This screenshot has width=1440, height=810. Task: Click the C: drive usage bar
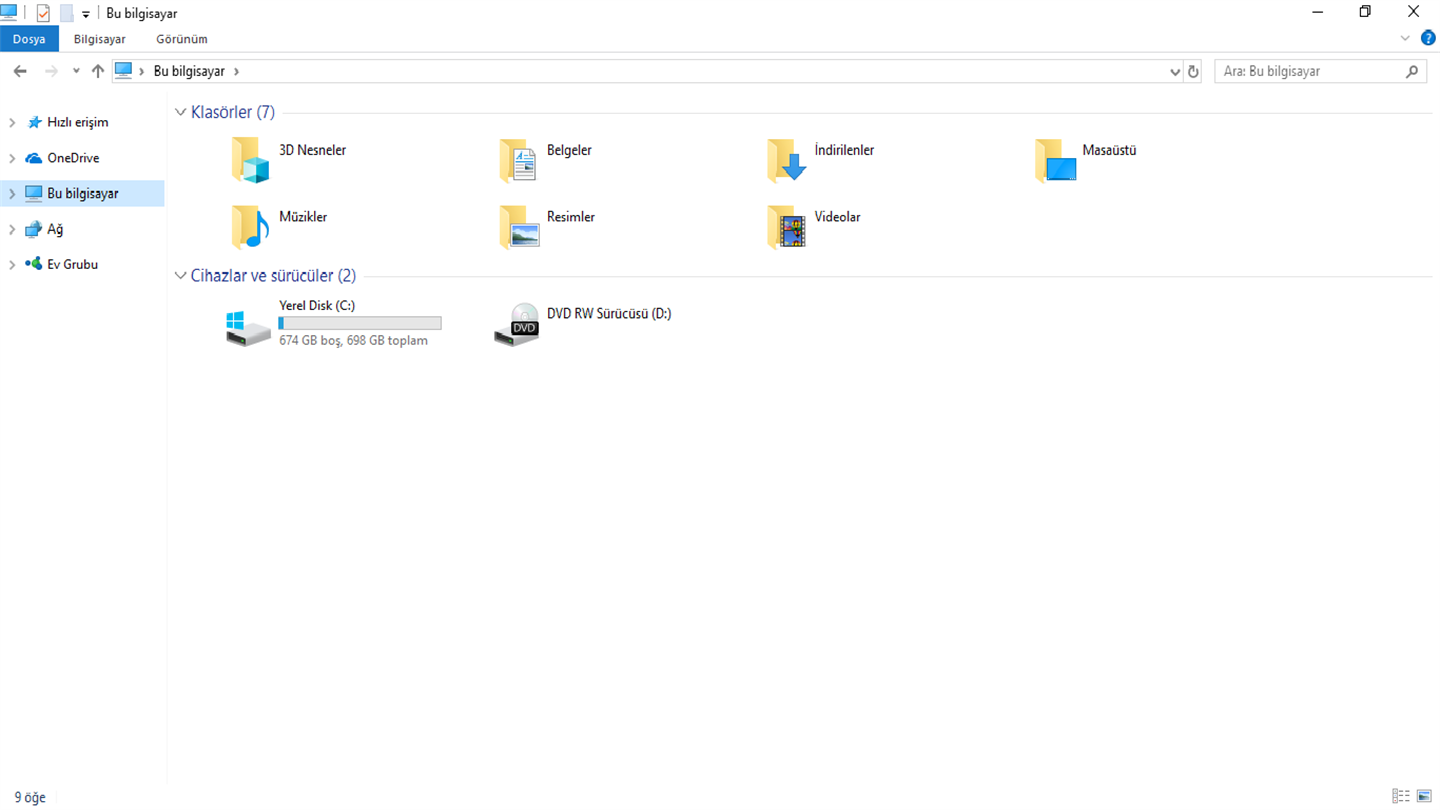(x=360, y=323)
